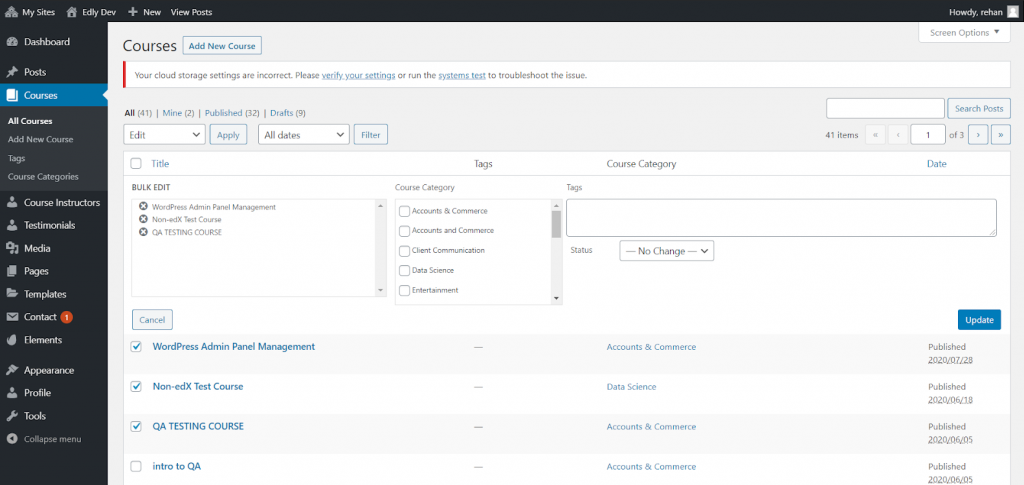Click the Testimonials person icon
The width and height of the screenshot is (1024, 485).
point(12,225)
